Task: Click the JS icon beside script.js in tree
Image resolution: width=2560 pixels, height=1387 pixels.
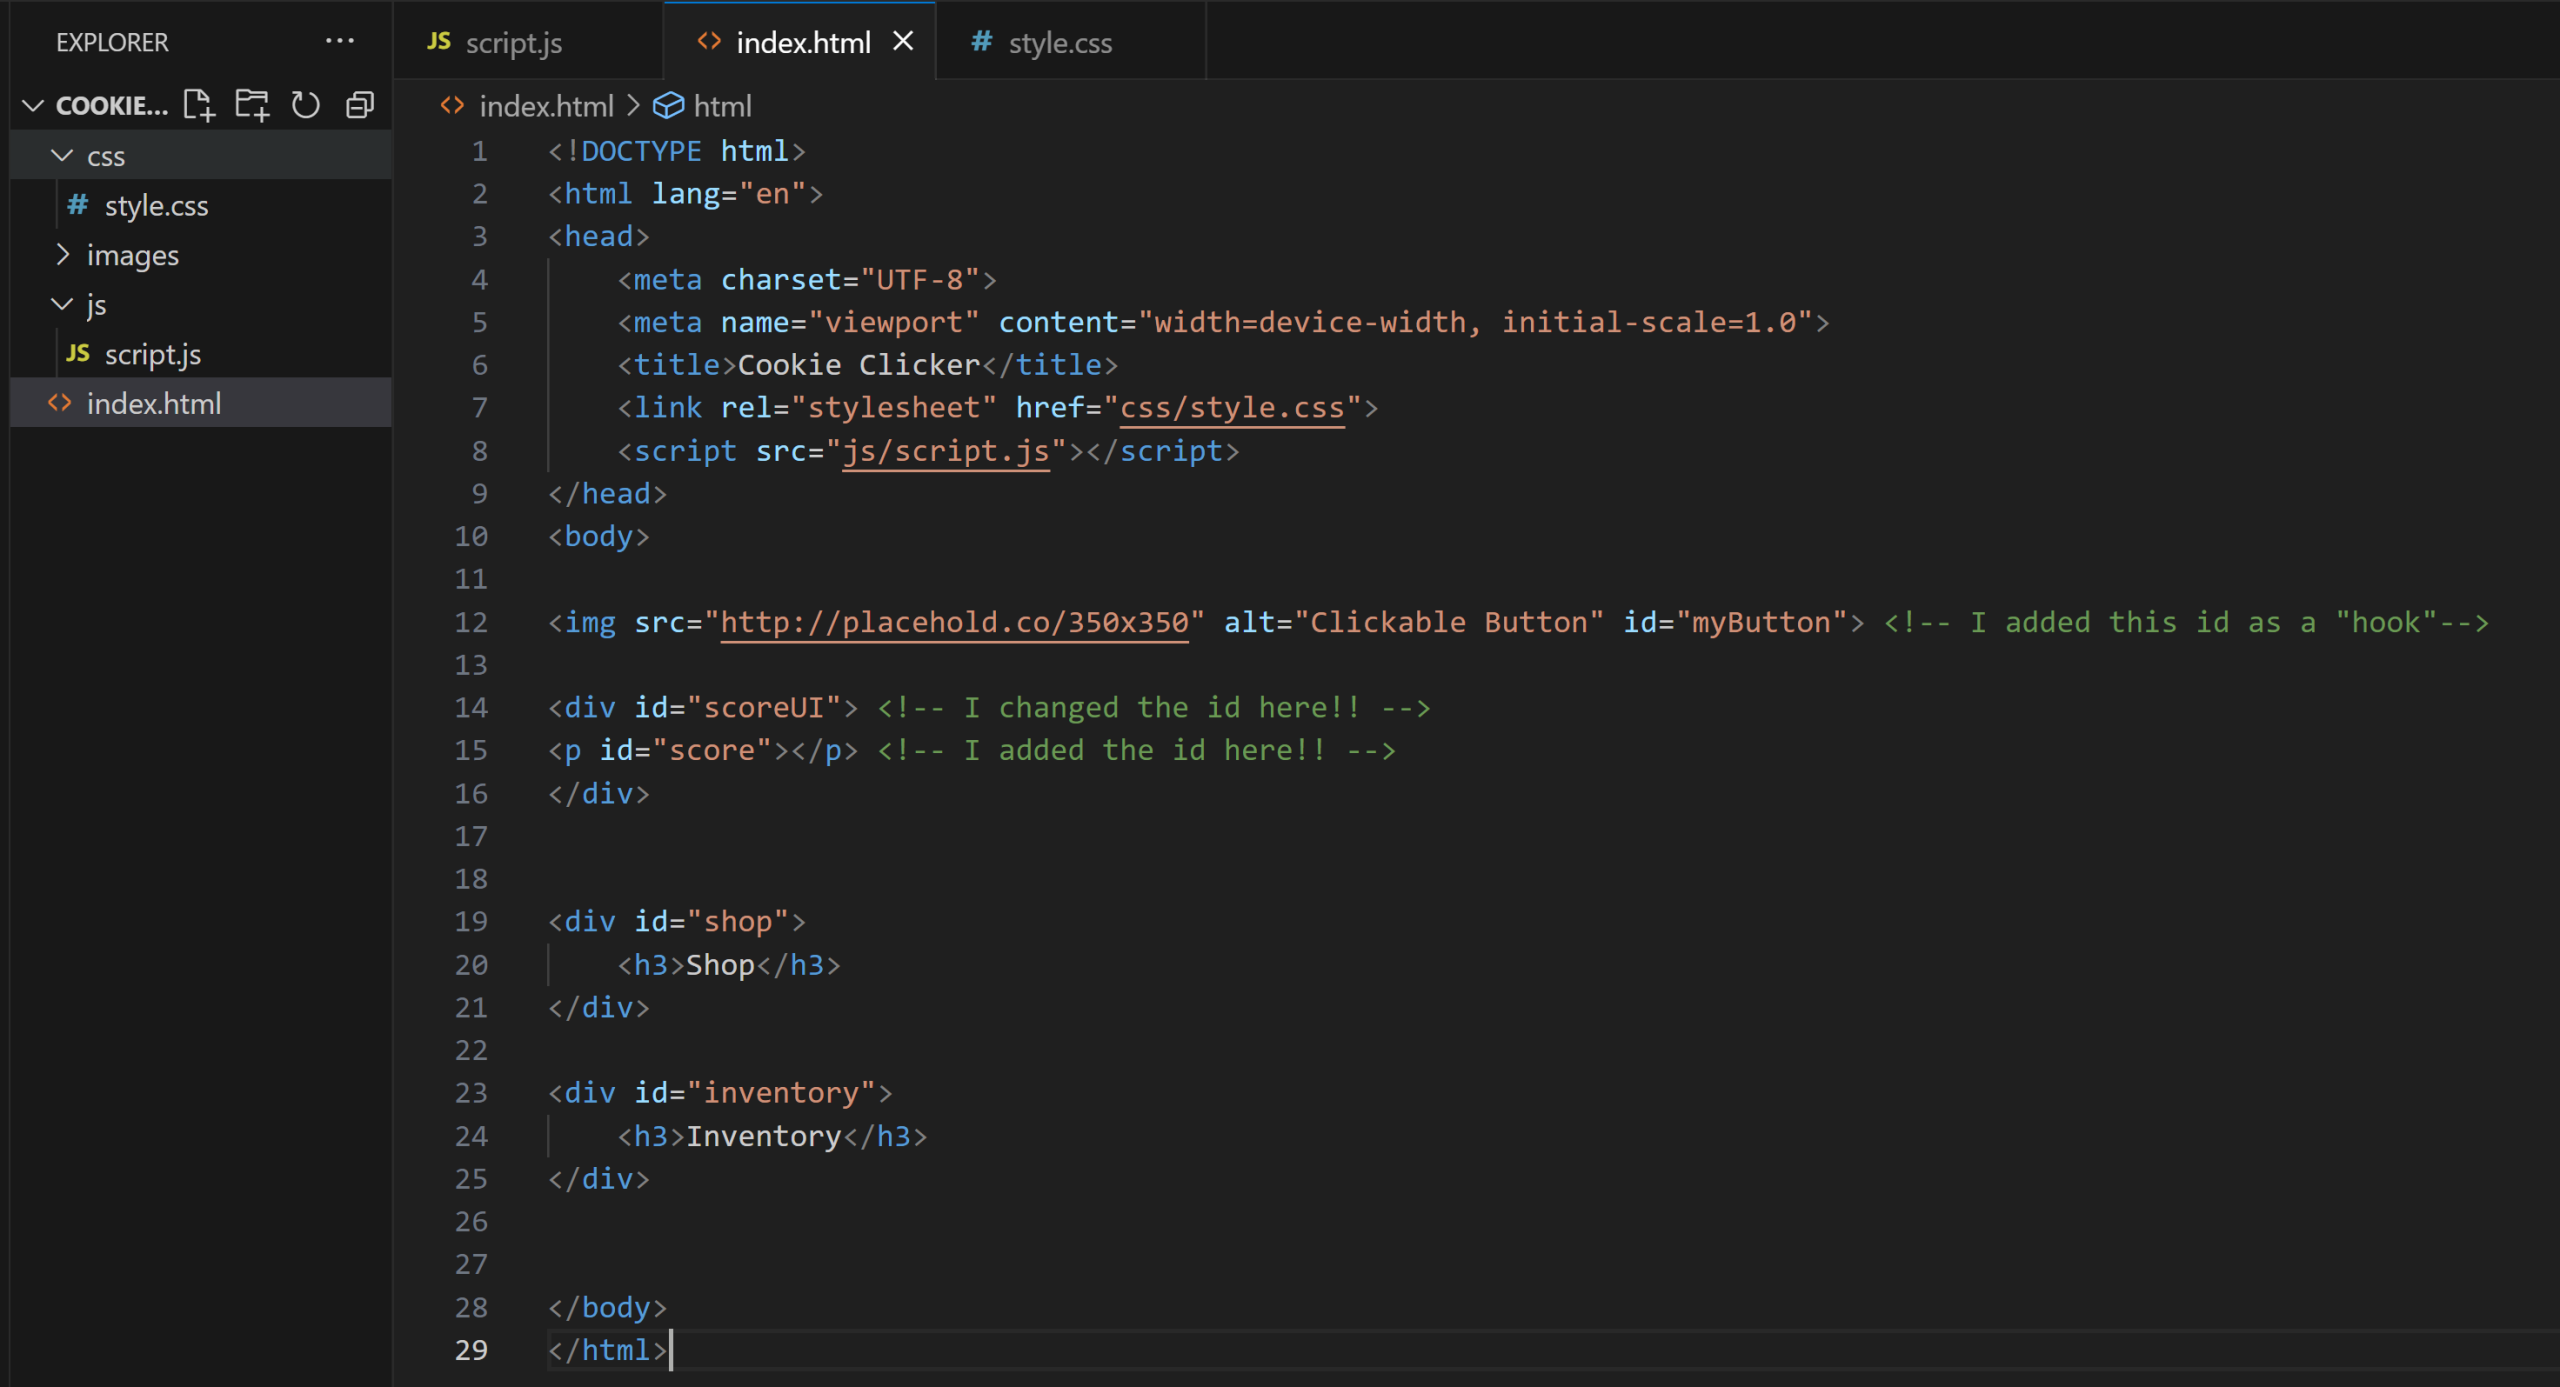Action: pyautogui.click(x=78, y=353)
